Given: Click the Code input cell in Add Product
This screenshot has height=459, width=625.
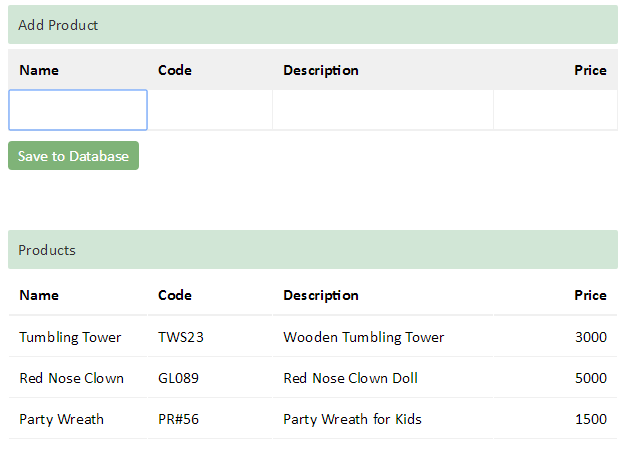Looking at the screenshot, I should click(210, 110).
